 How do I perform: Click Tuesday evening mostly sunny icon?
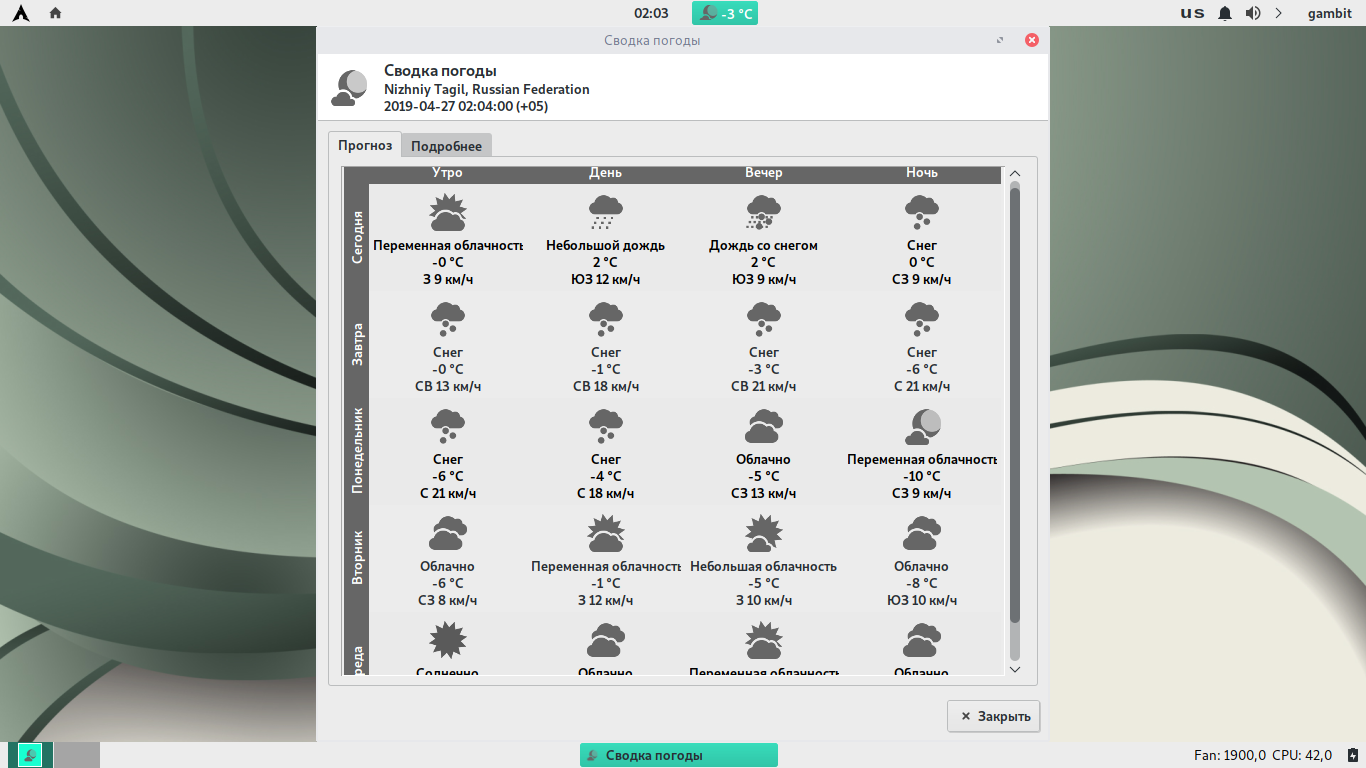click(763, 534)
